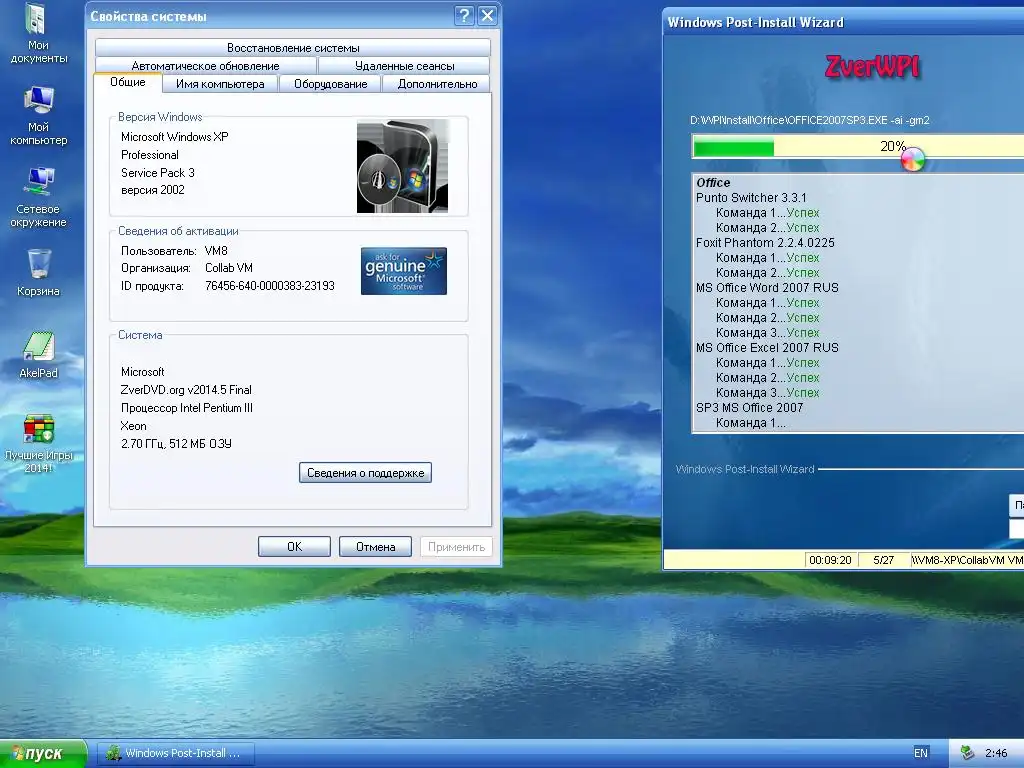Click the 5/27 progress counter

point(884,560)
